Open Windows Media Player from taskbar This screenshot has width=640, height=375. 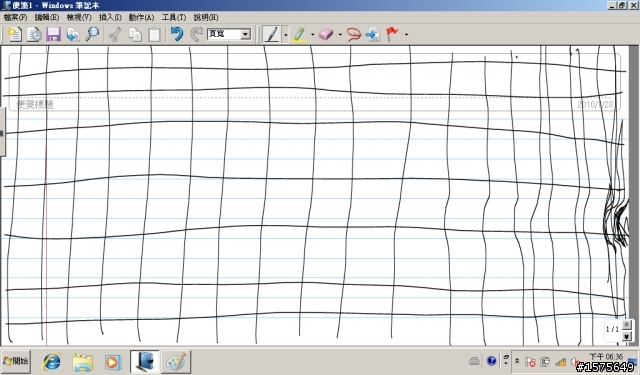pyautogui.click(x=113, y=362)
